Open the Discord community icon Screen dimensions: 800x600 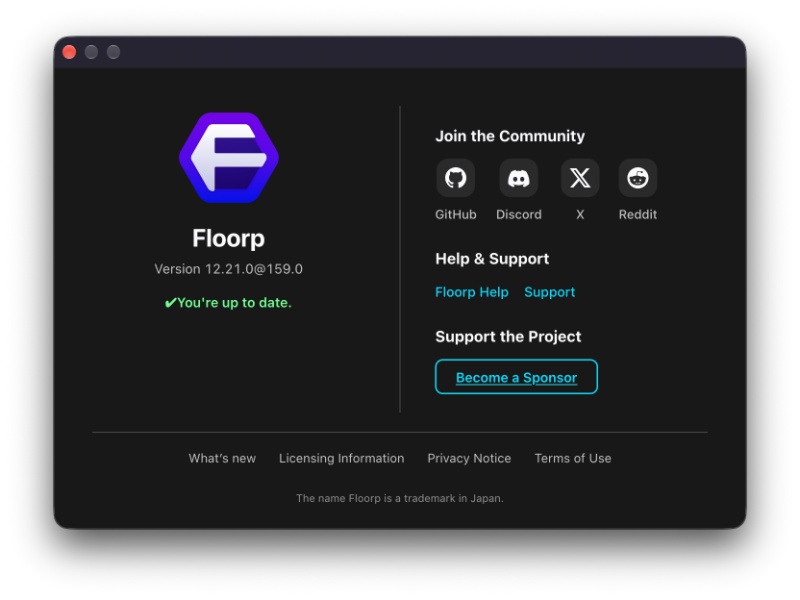point(518,178)
